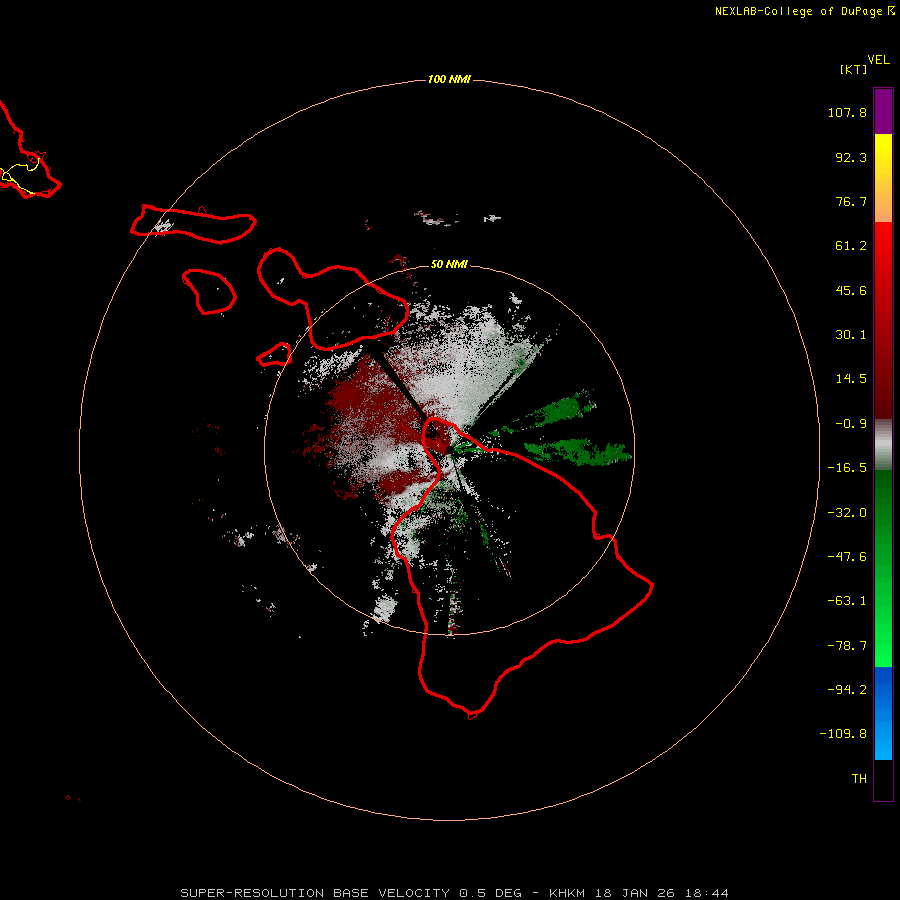Click the 107.8 legend value
900x900 pixels.
click(x=847, y=112)
